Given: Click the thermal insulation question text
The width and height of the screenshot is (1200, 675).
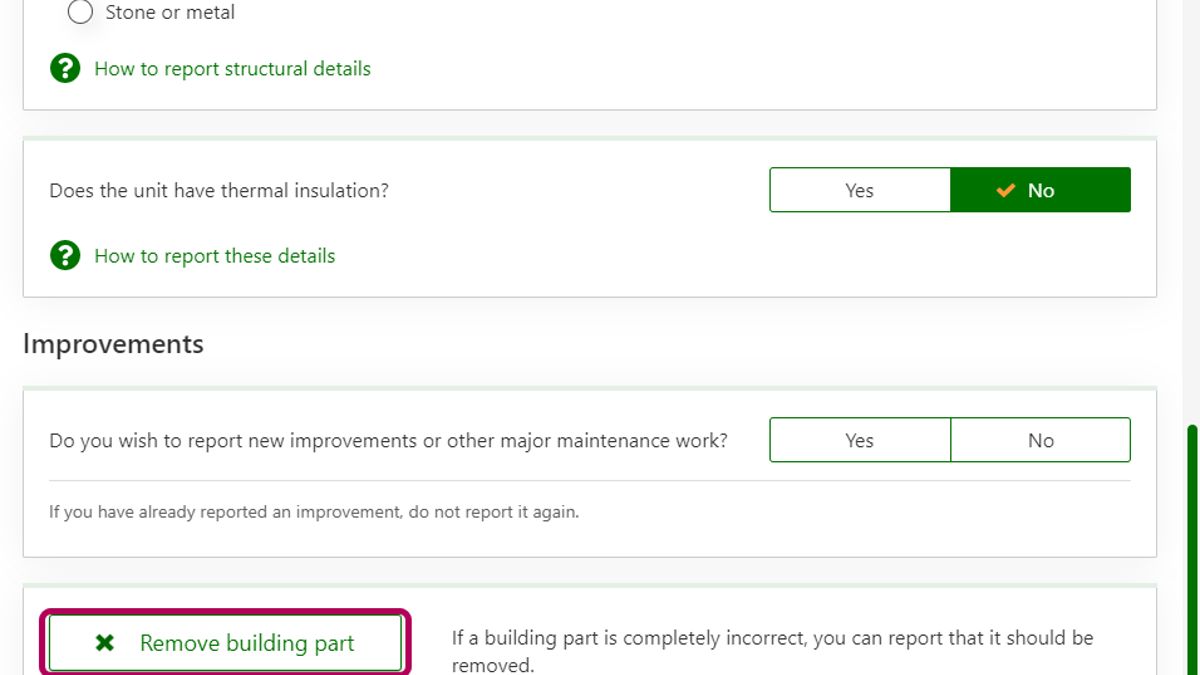Looking at the screenshot, I should coord(219,190).
